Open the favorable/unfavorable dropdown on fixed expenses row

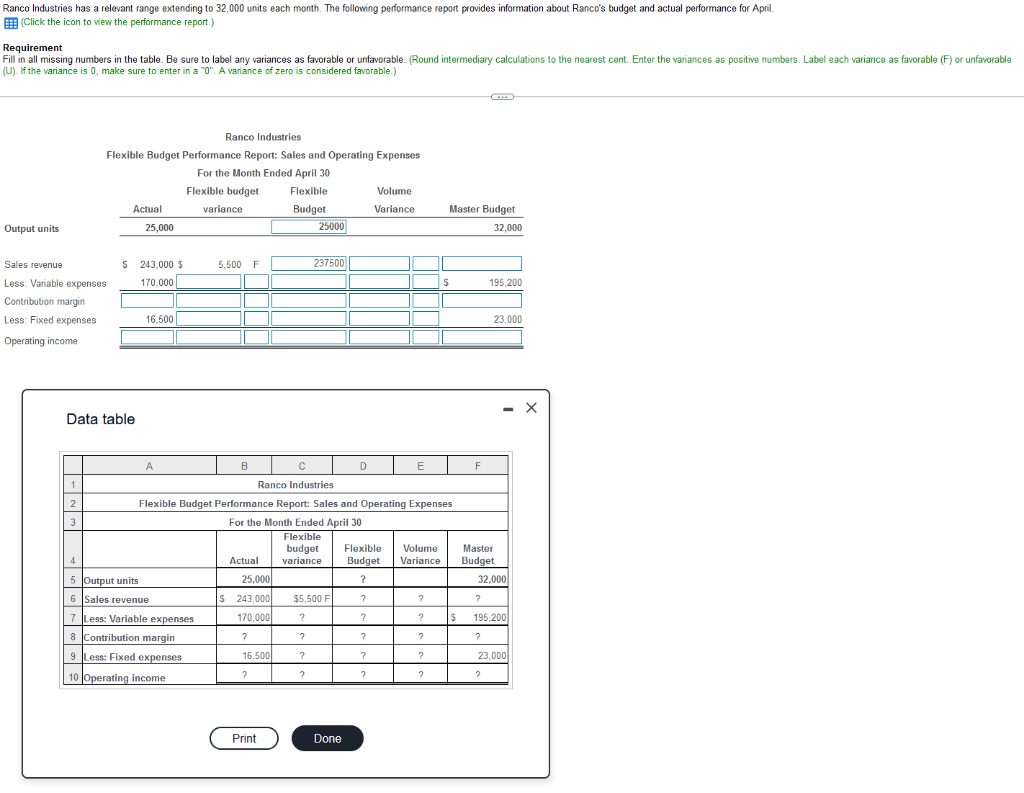pos(256,318)
